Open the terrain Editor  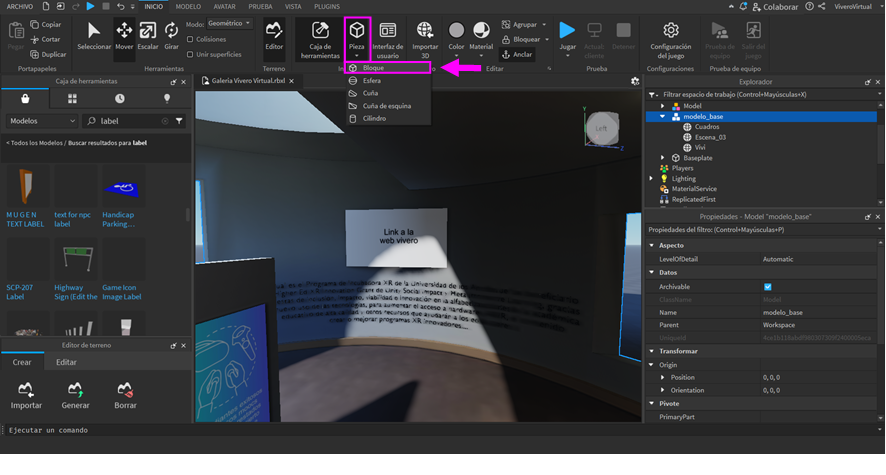click(274, 36)
